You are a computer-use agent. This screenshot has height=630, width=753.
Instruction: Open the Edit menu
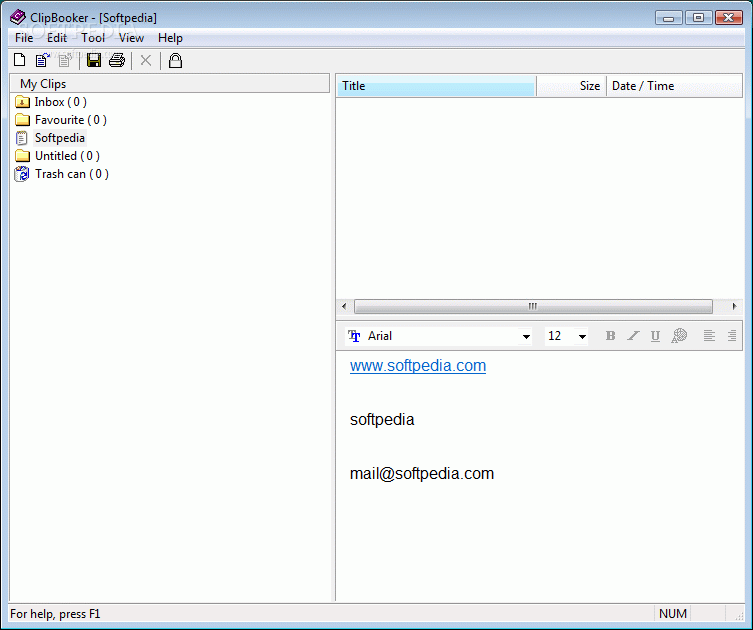pyautogui.click(x=57, y=38)
